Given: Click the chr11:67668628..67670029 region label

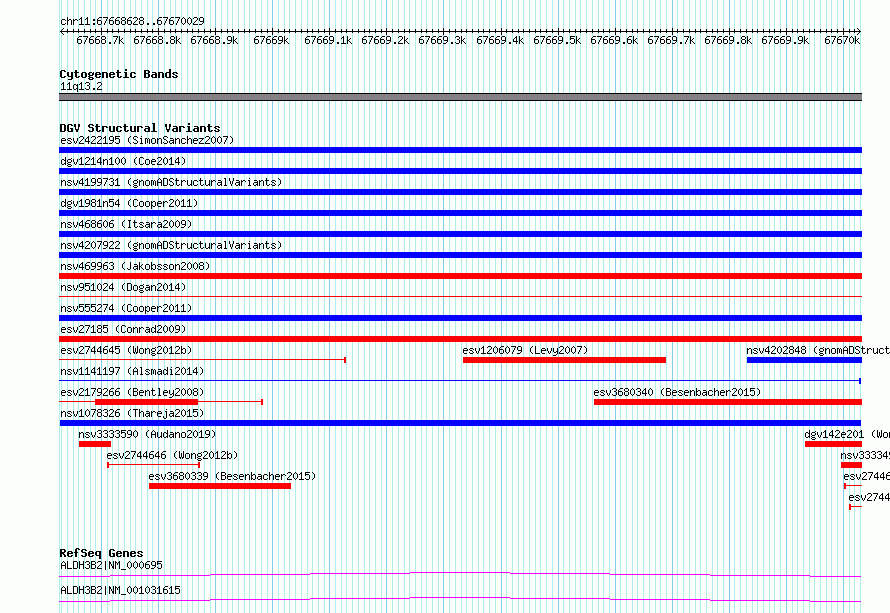Looking at the screenshot, I should click(132, 21).
